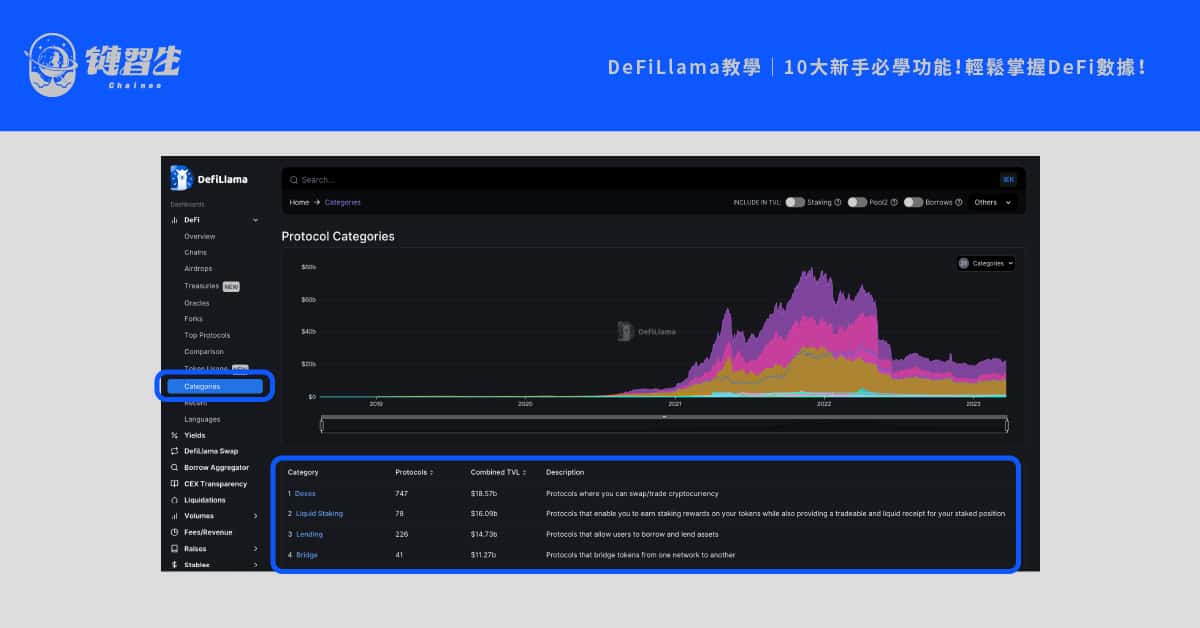Open Overview in the DeFi menu
The width and height of the screenshot is (1200, 628).
coord(199,236)
